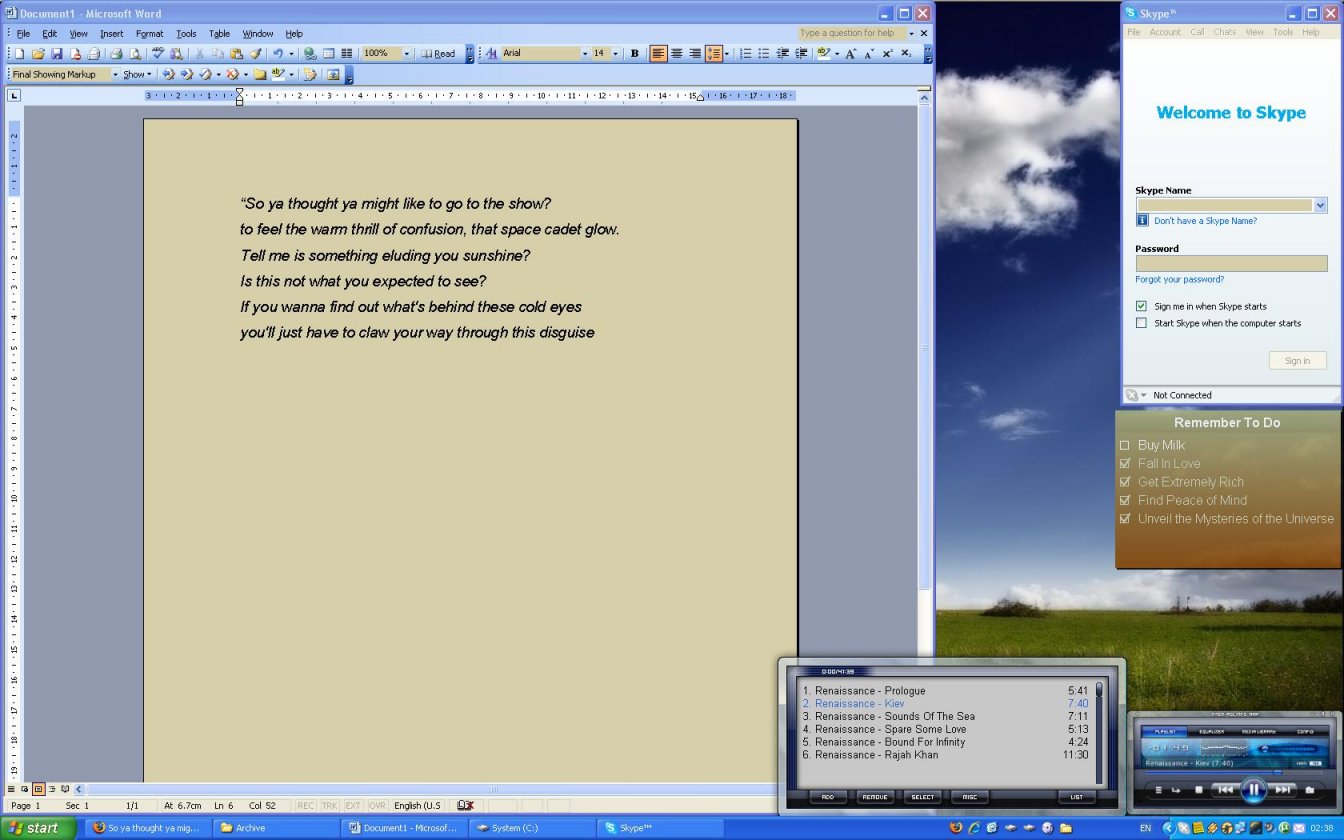Insert a hyperlink using globe icon
This screenshot has height=840, width=1344.
pos(310,53)
